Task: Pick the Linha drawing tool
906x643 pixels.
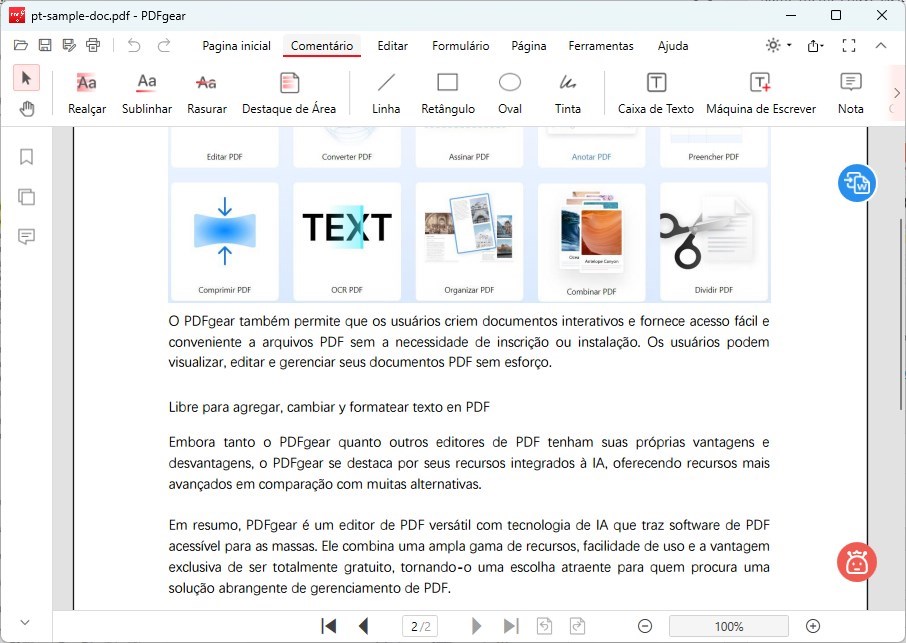Action: [x=386, y=94]
